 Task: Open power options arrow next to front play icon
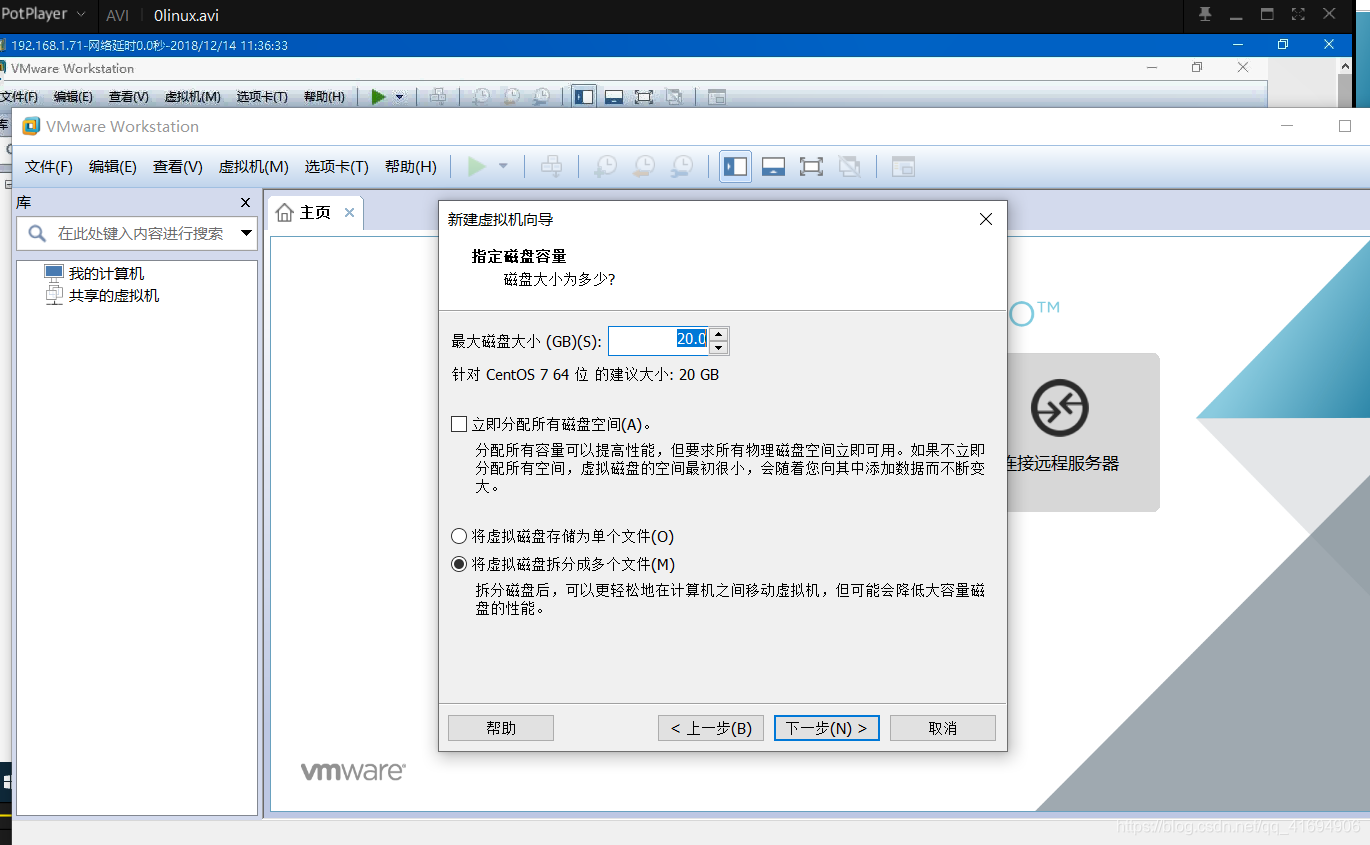pos(503,166)
